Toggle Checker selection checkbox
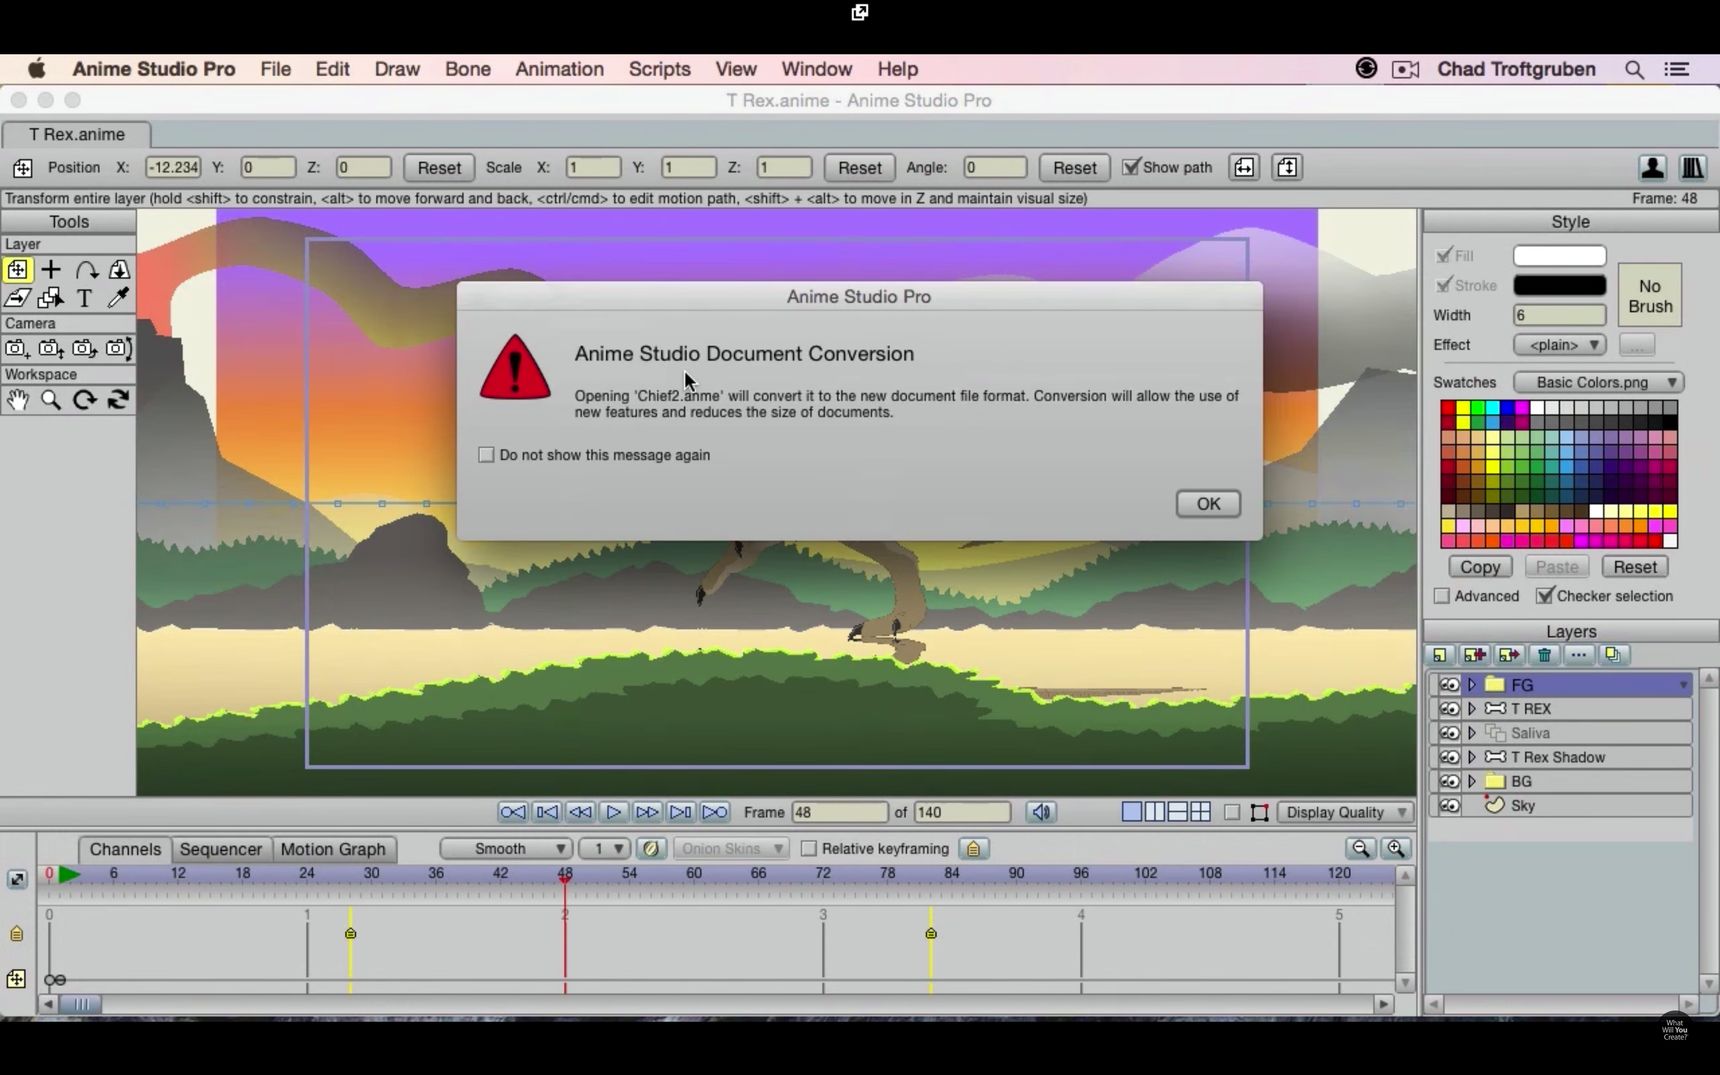Image resolution: width=1720 pixels, height=1075 pixels. [x=1545, y=596]
